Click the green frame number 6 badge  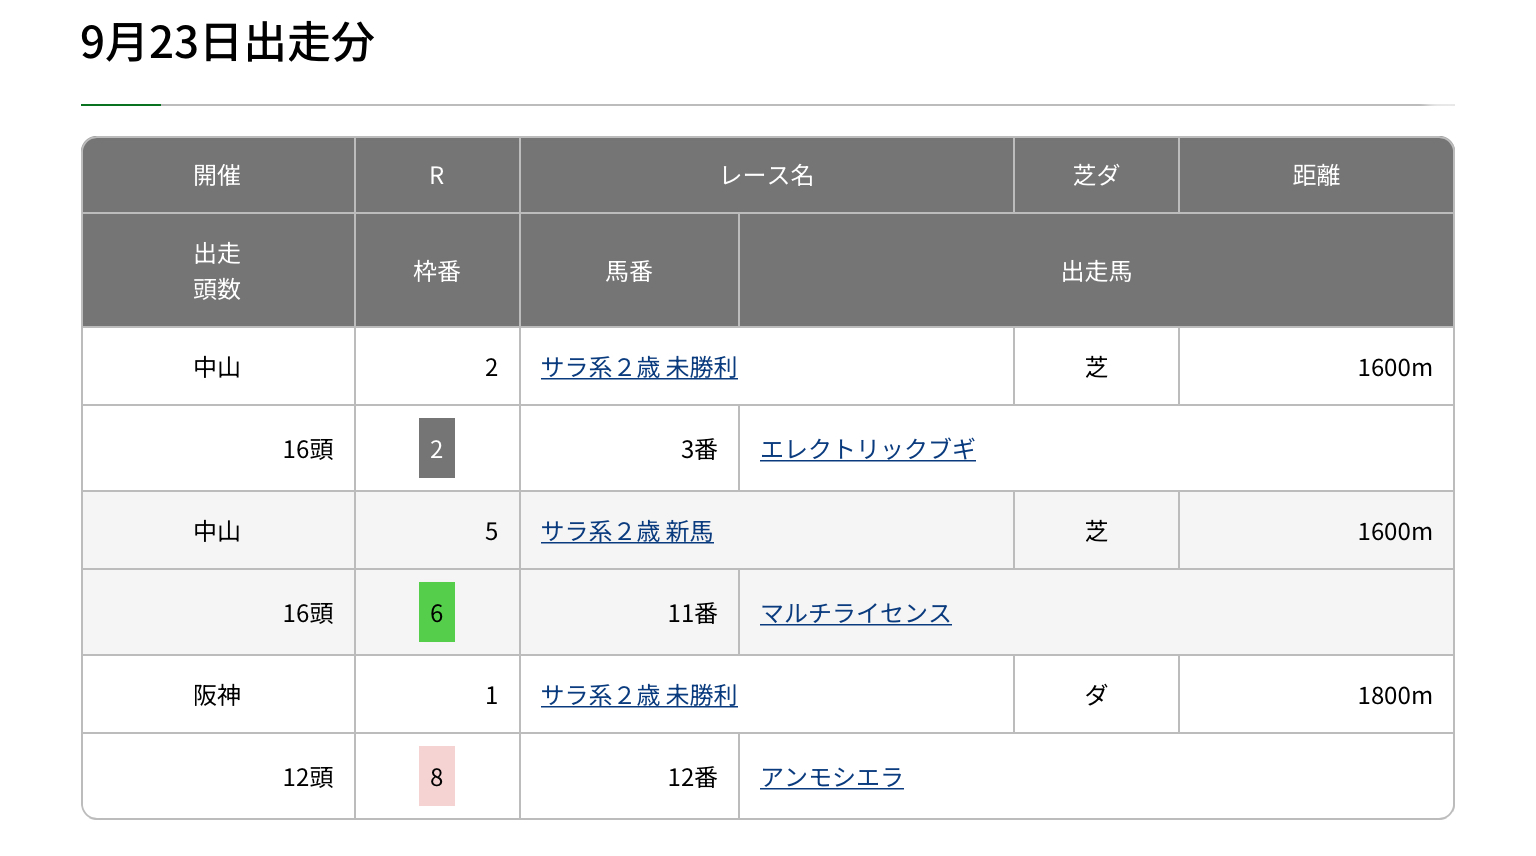coord(436,613)
